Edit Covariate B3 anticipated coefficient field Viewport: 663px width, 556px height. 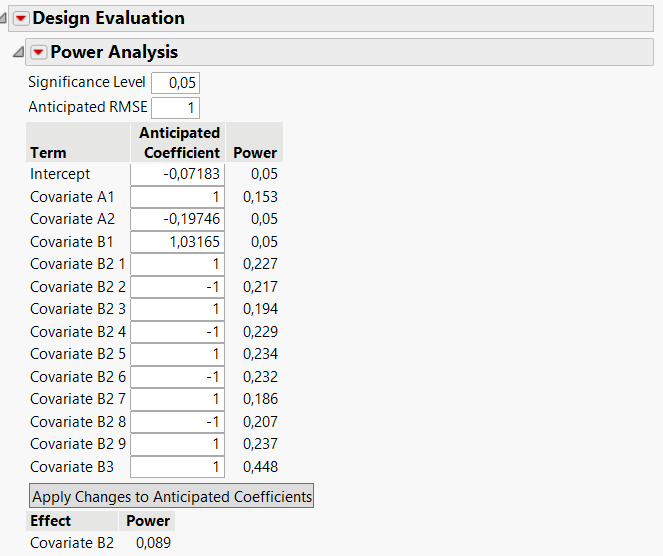177,467
